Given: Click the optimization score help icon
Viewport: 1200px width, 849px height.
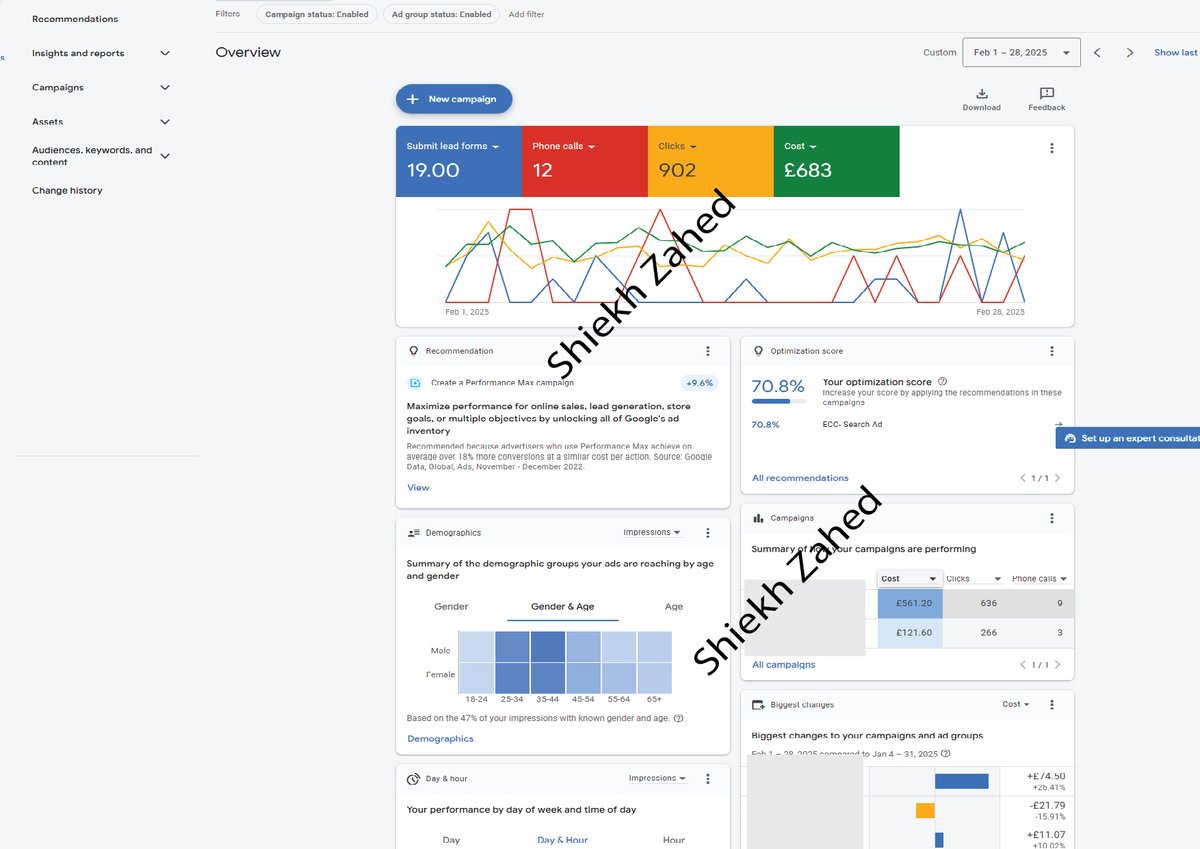Looking at the screenshot, I should coord(943,382).
